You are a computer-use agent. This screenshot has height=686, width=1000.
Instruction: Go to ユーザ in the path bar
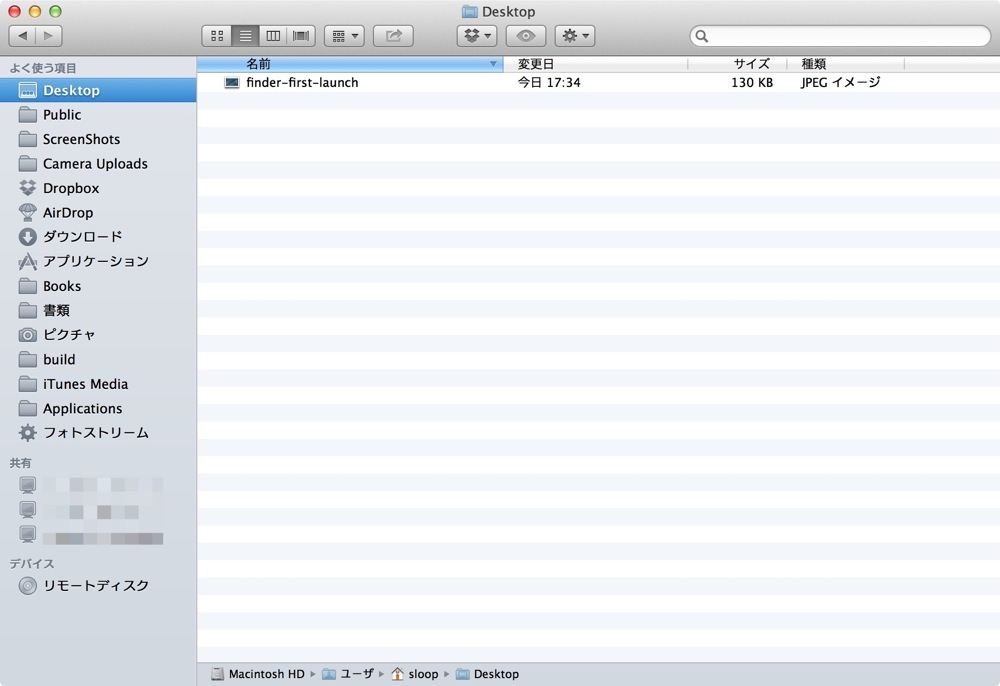point(348,674)
